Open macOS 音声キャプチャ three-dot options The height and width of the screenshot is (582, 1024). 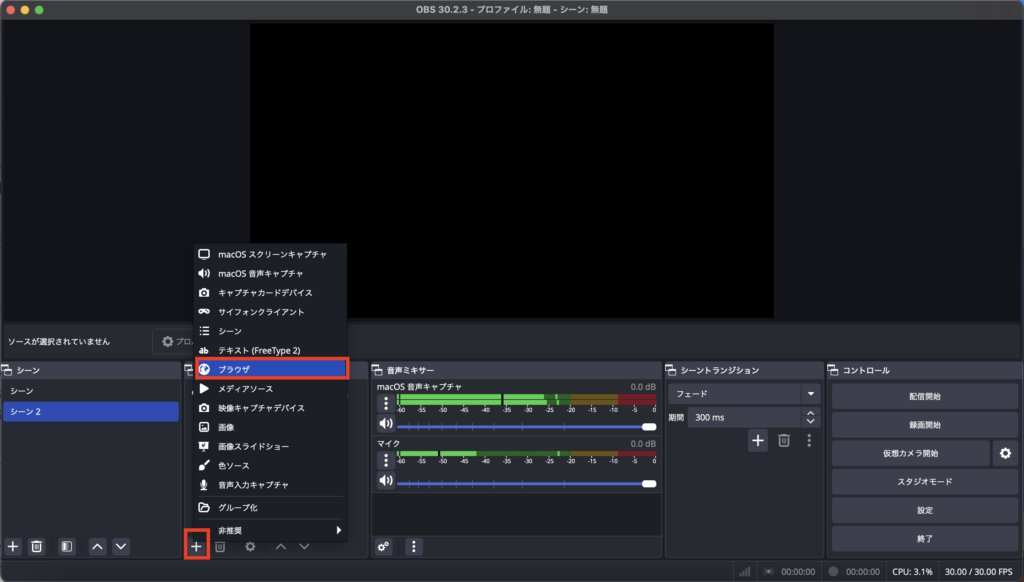(x=386, y=403)
